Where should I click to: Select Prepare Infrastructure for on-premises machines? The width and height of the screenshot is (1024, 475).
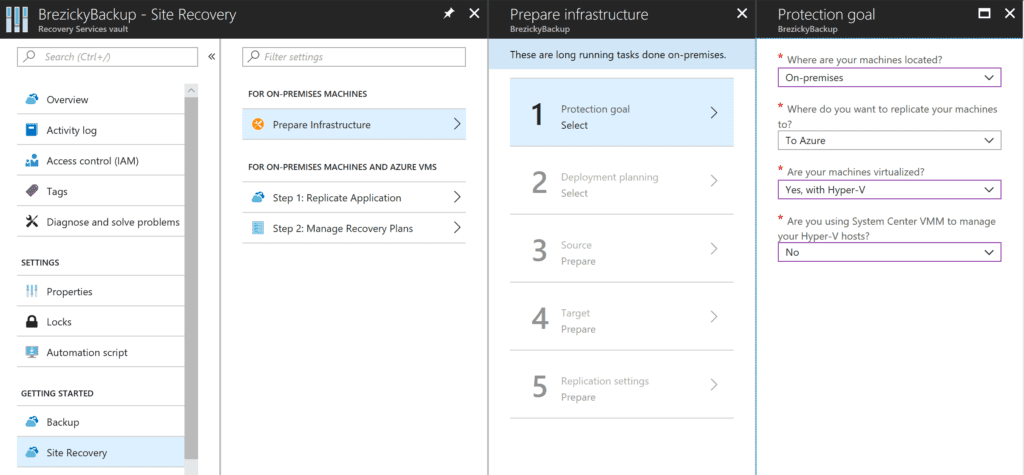(354, 124)
